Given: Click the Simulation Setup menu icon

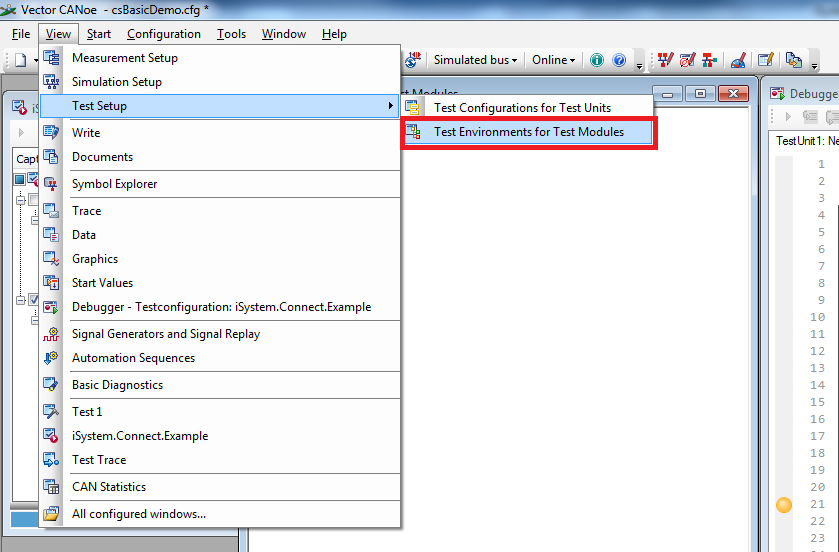Looking at the screenshot, I should [x=51, y=82].
